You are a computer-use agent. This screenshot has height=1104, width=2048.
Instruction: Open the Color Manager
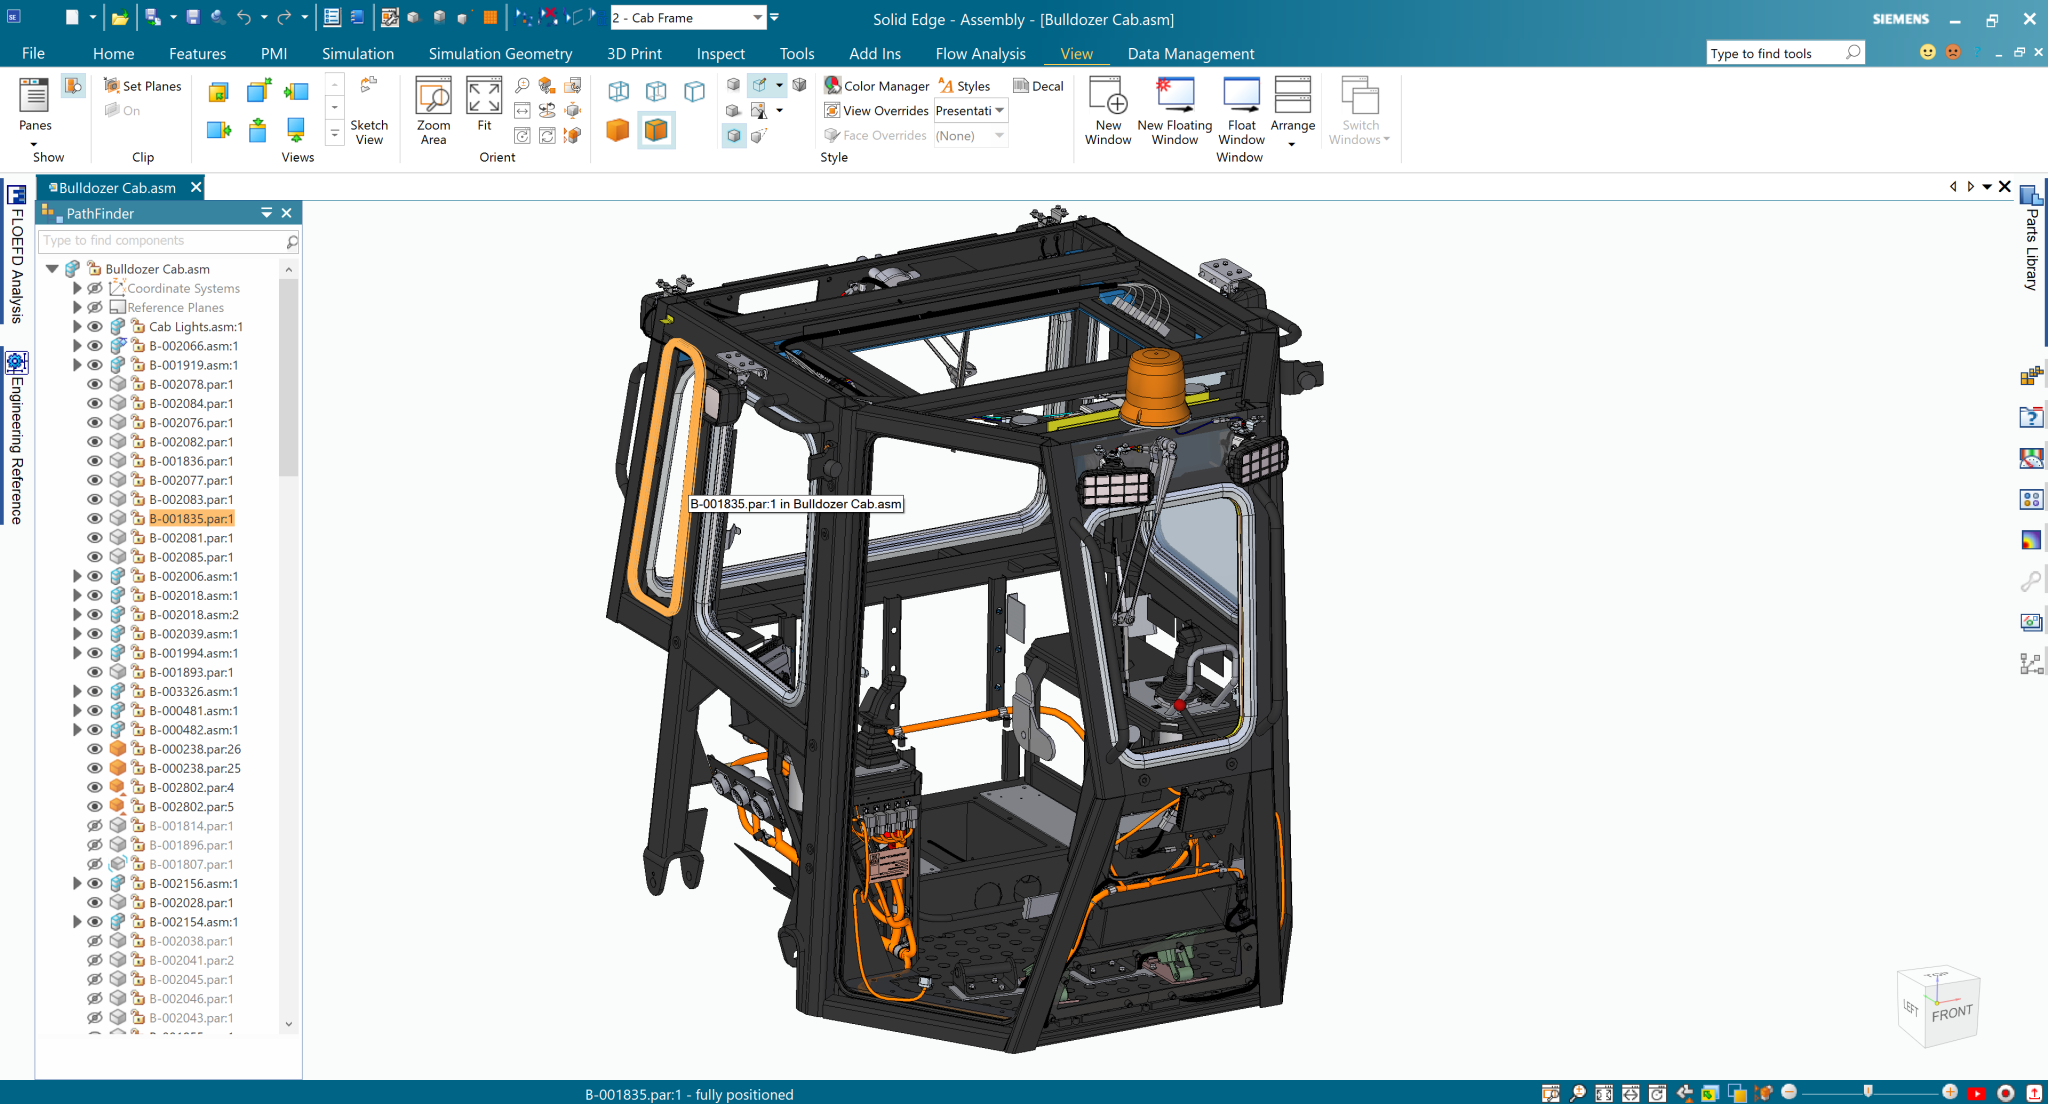[875, 86]
